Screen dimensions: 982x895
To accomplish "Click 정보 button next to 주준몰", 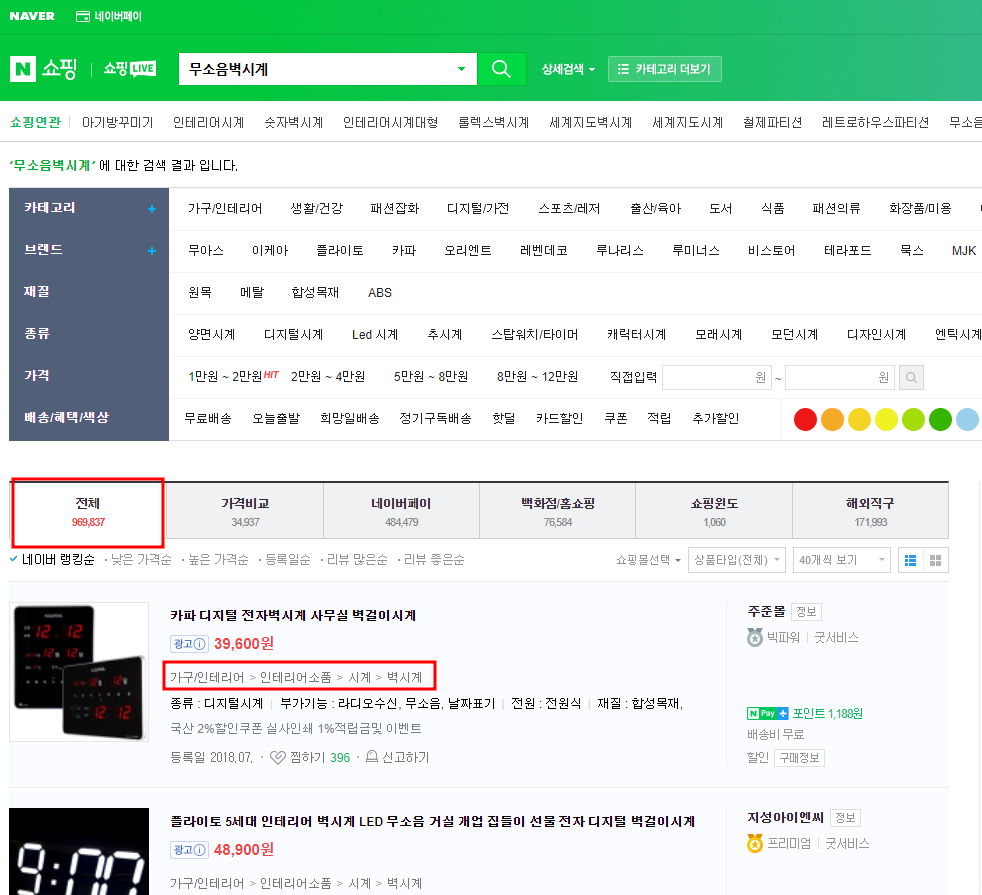I will point(806,612).
